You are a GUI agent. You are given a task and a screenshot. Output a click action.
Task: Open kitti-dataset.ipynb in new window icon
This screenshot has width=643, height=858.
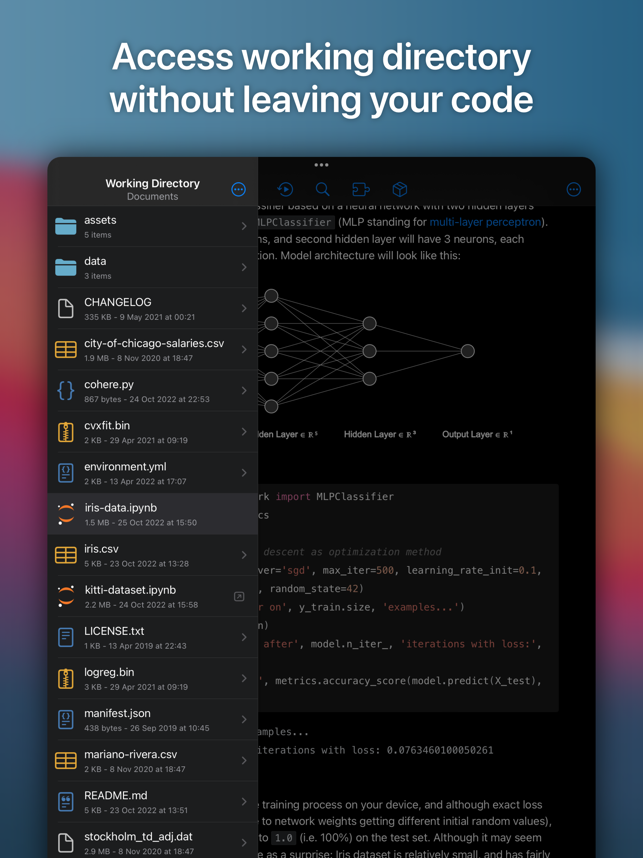tap(239, 596)
